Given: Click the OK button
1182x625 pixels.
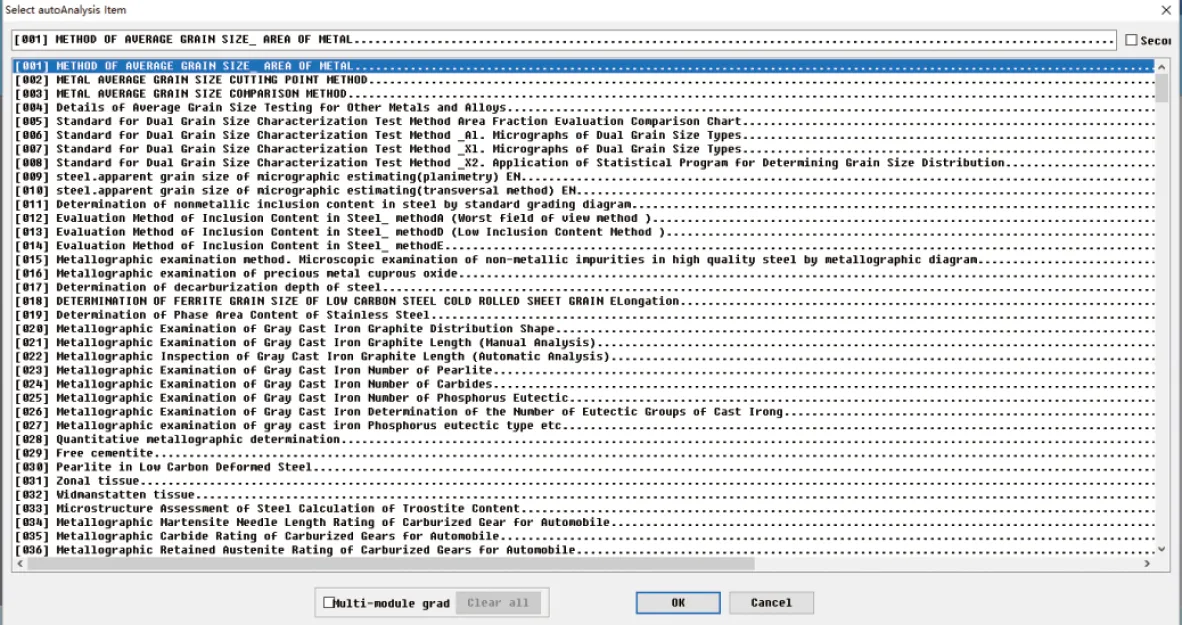Looking at the screenshot, I should coord(678,603).
